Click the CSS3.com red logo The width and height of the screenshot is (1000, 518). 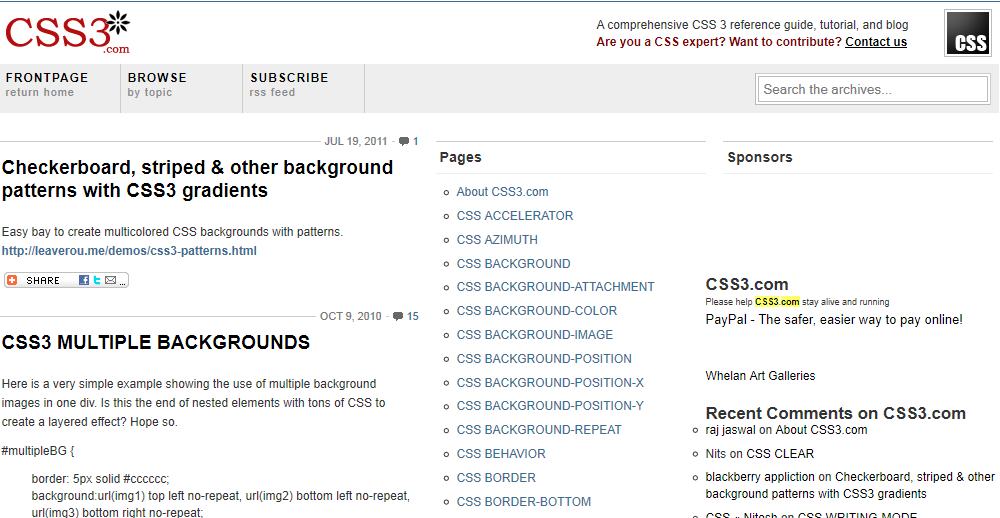pos(68,33)
